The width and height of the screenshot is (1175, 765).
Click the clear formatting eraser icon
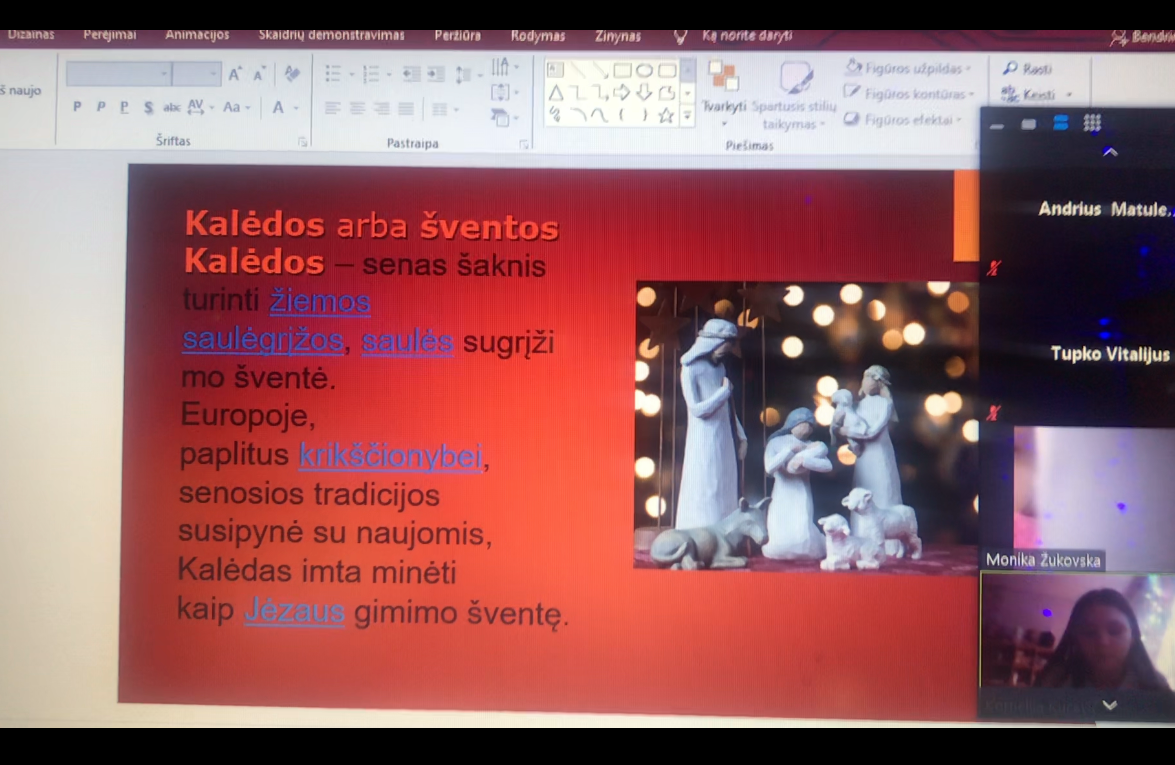292,74
